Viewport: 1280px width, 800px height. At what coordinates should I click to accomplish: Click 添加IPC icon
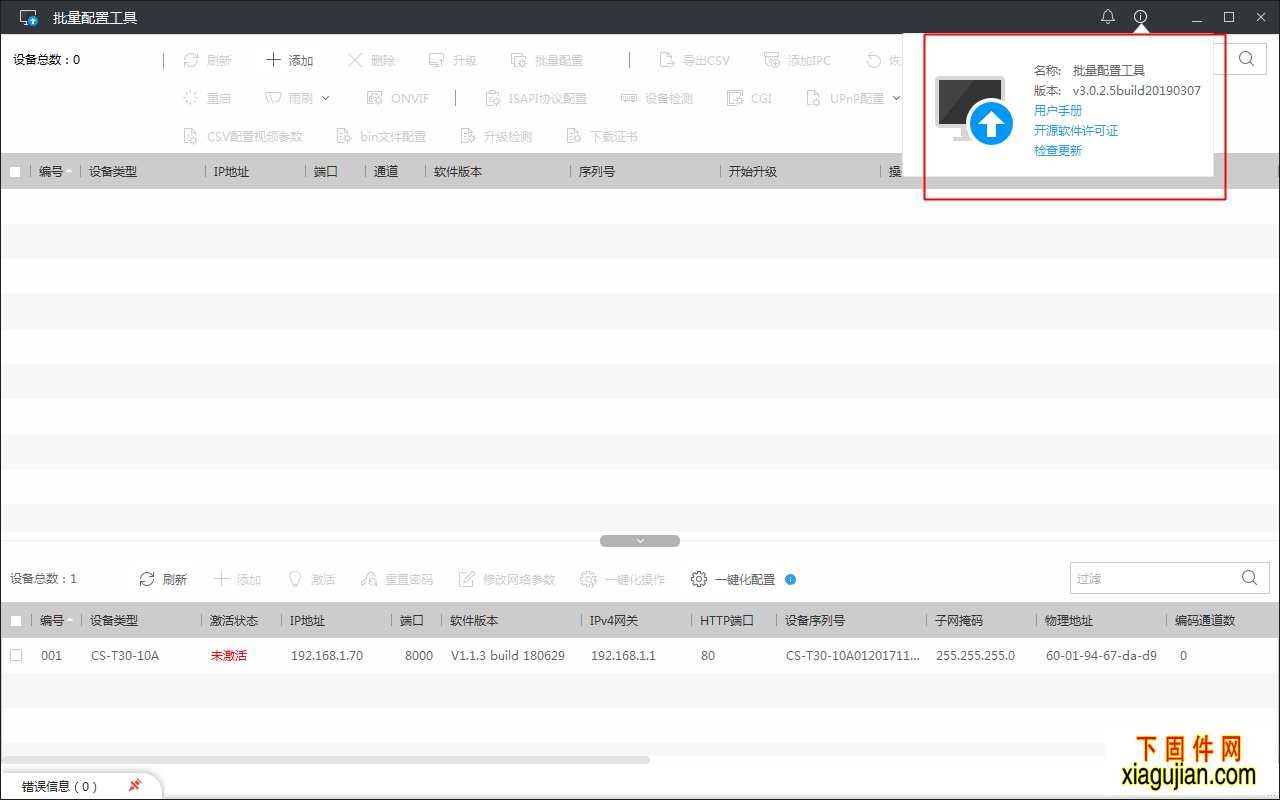pos(772,60)
